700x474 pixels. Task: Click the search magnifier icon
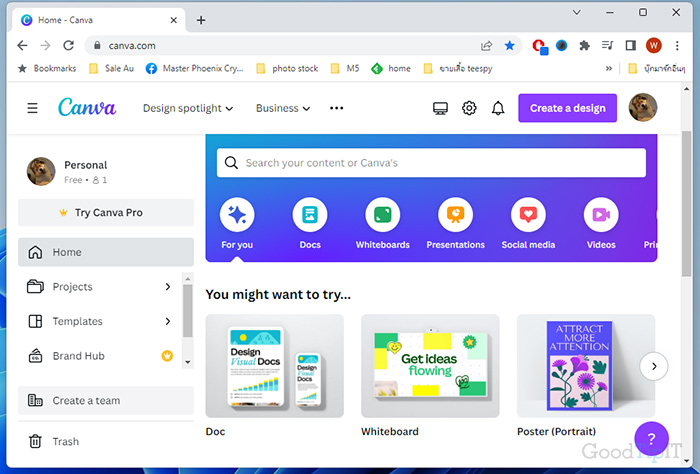click(x=231, y=163)
